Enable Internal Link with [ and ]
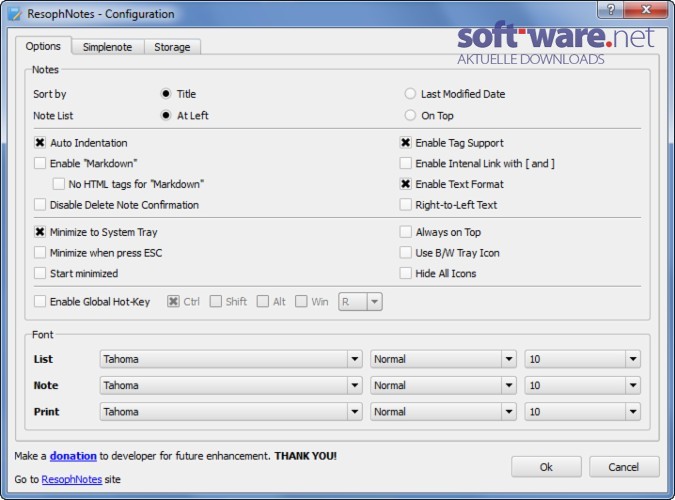Screen dimensions: 675x500 (x=406, y=163)
